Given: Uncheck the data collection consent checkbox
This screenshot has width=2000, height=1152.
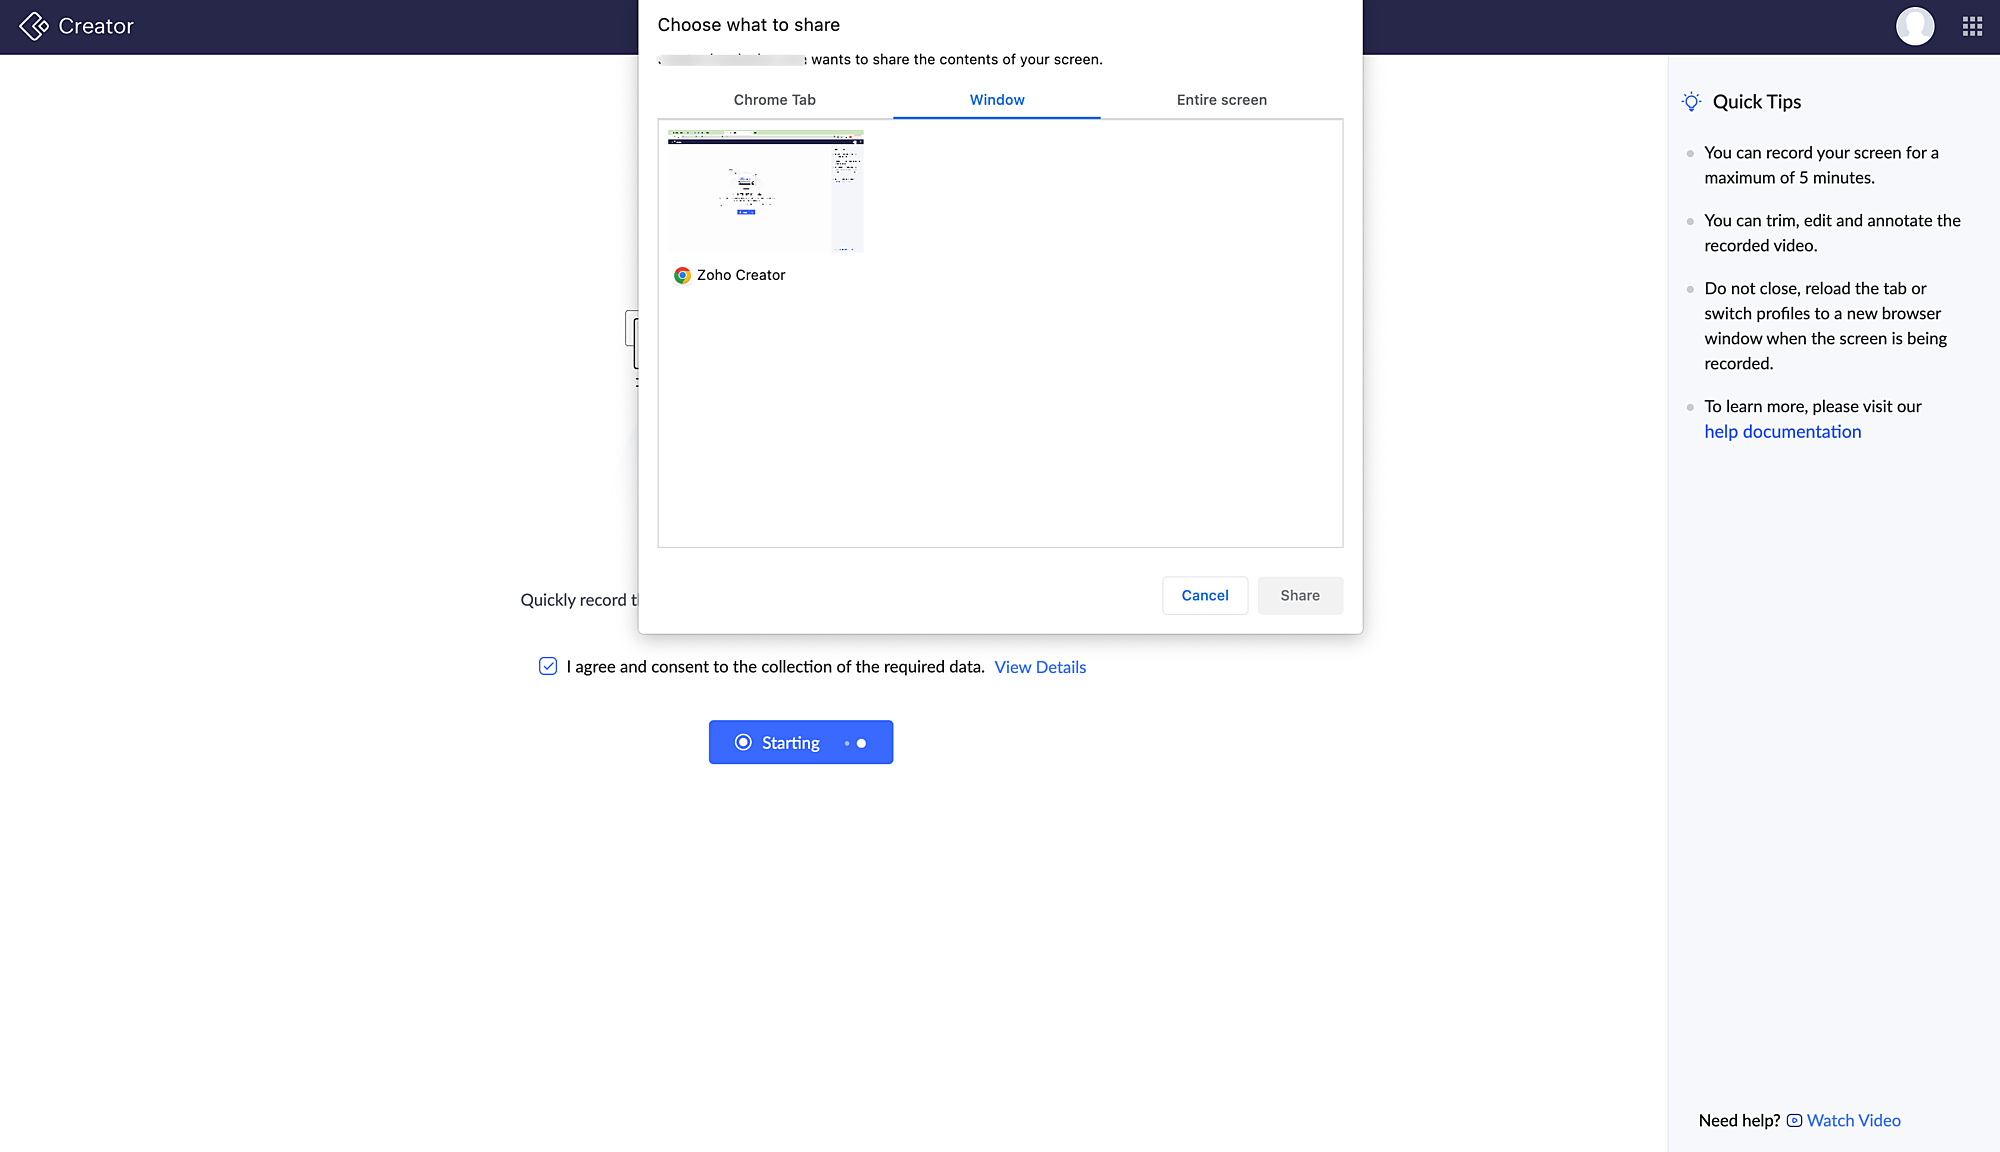Looking at the screenshot, I should click(548, 666).
